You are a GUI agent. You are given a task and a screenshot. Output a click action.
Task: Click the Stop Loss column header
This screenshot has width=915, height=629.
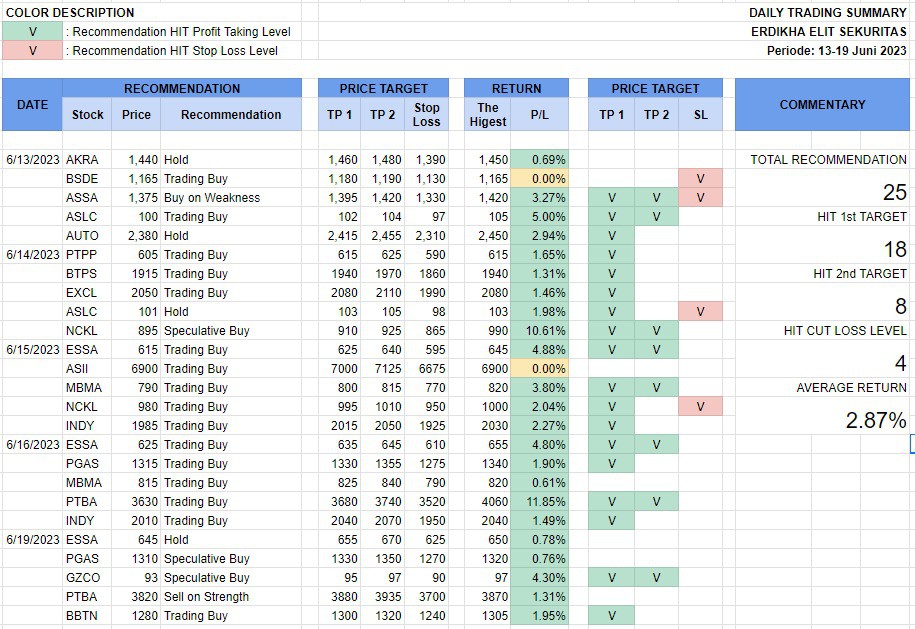point(426,114)
